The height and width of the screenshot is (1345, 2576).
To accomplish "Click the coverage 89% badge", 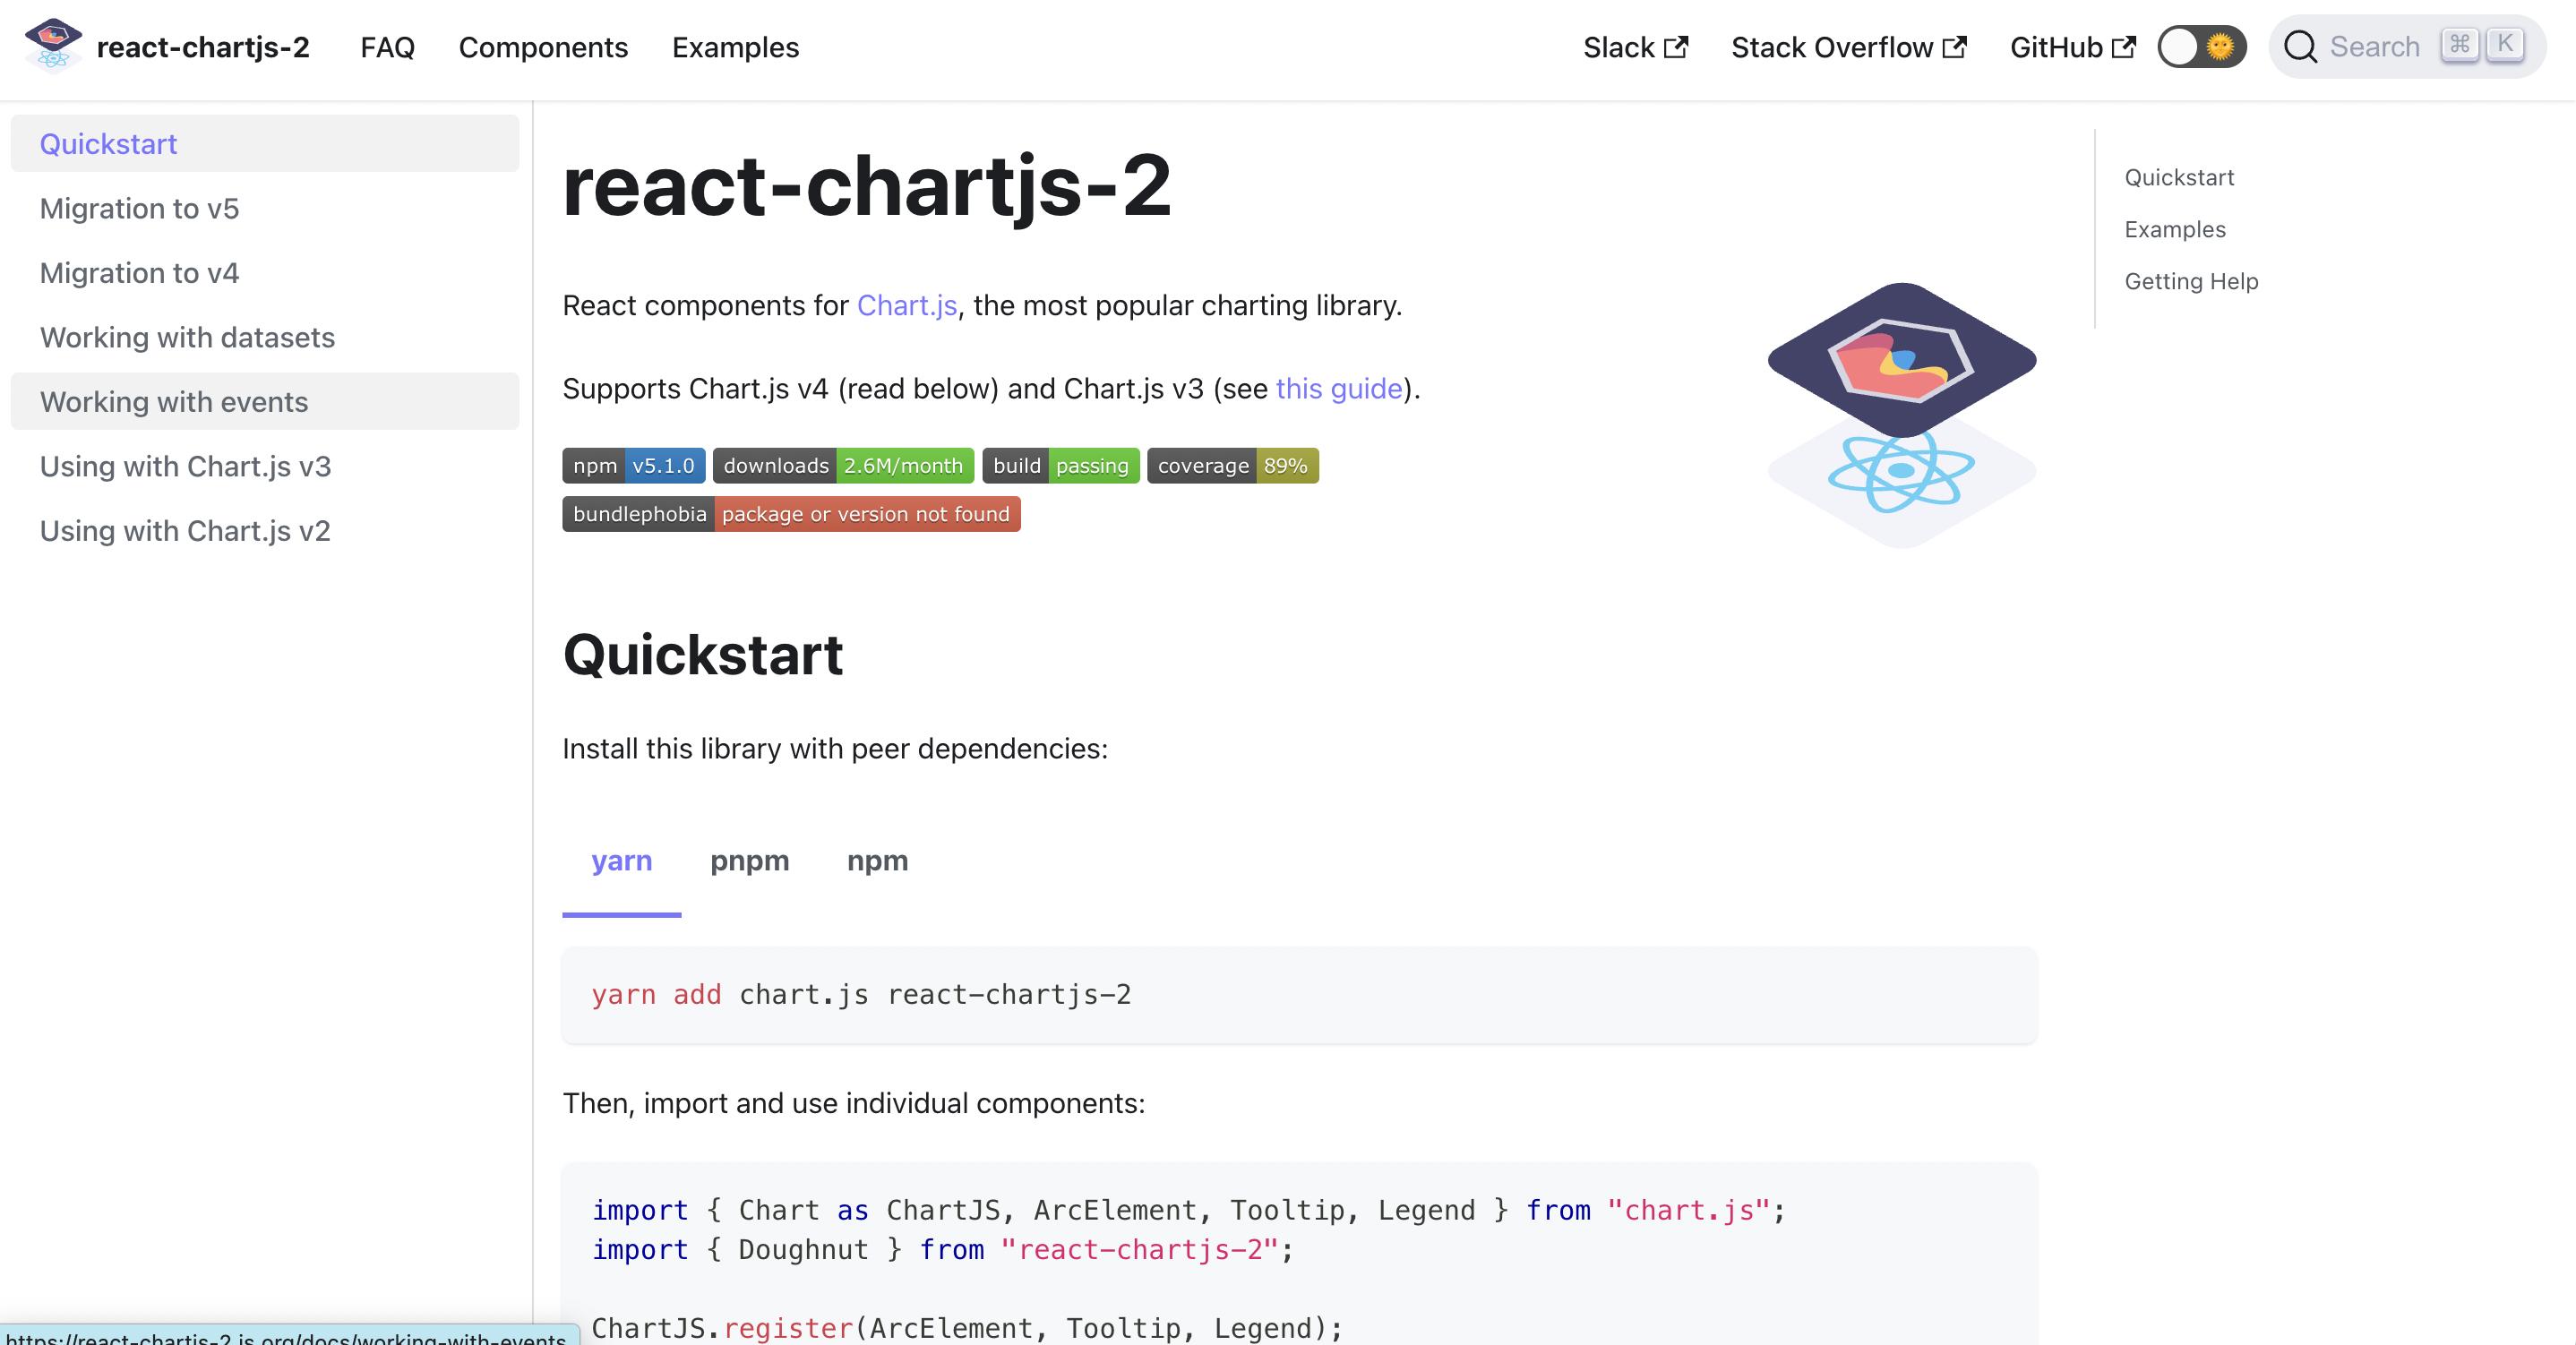I will pyautogui.click(x=1233, y=465).
